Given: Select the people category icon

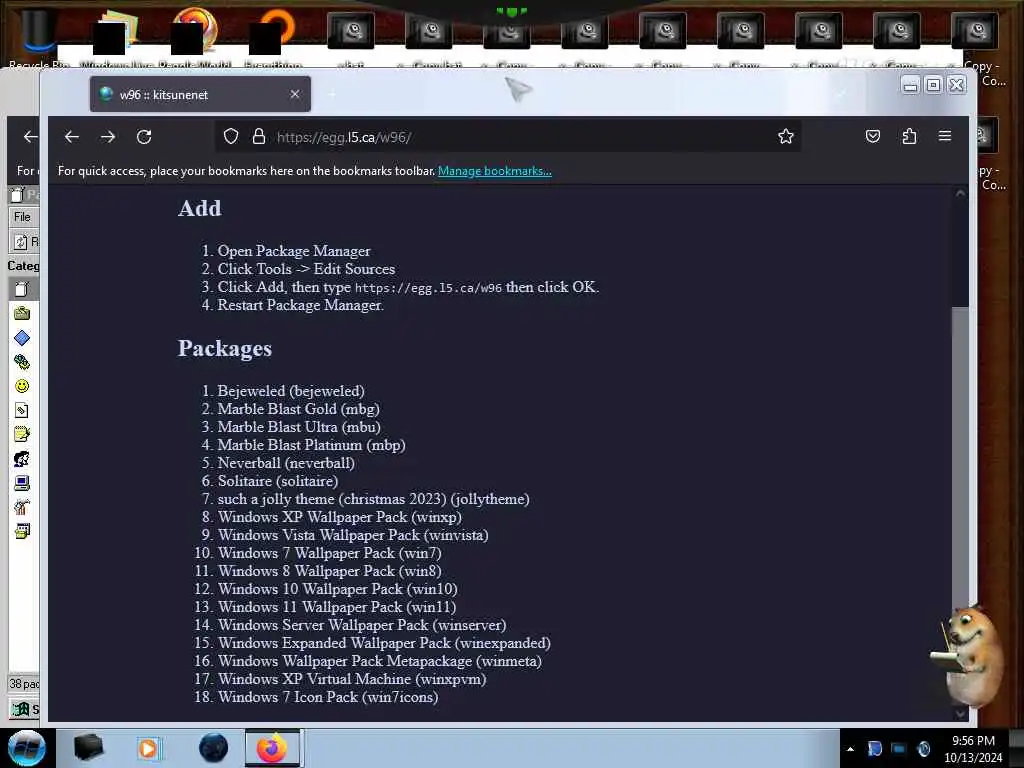Looking at the screenshot, I should pyautogui.click(x=22, y=458).
